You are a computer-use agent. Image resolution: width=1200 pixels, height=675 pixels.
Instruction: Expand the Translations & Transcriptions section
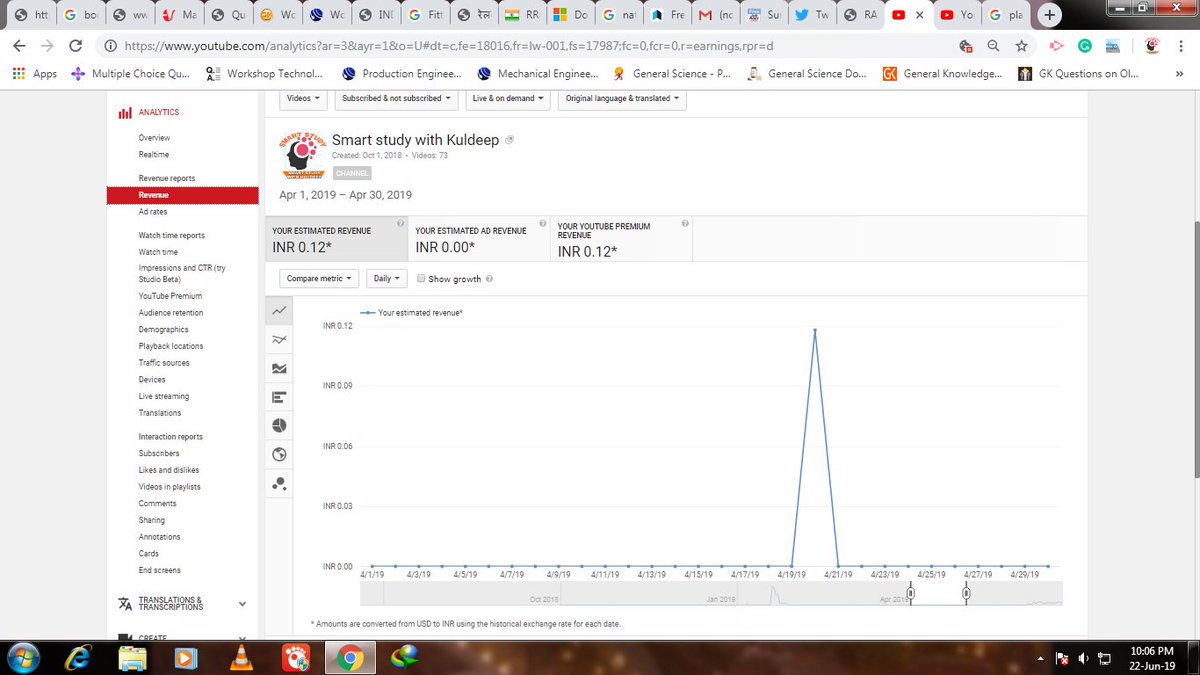241,604
